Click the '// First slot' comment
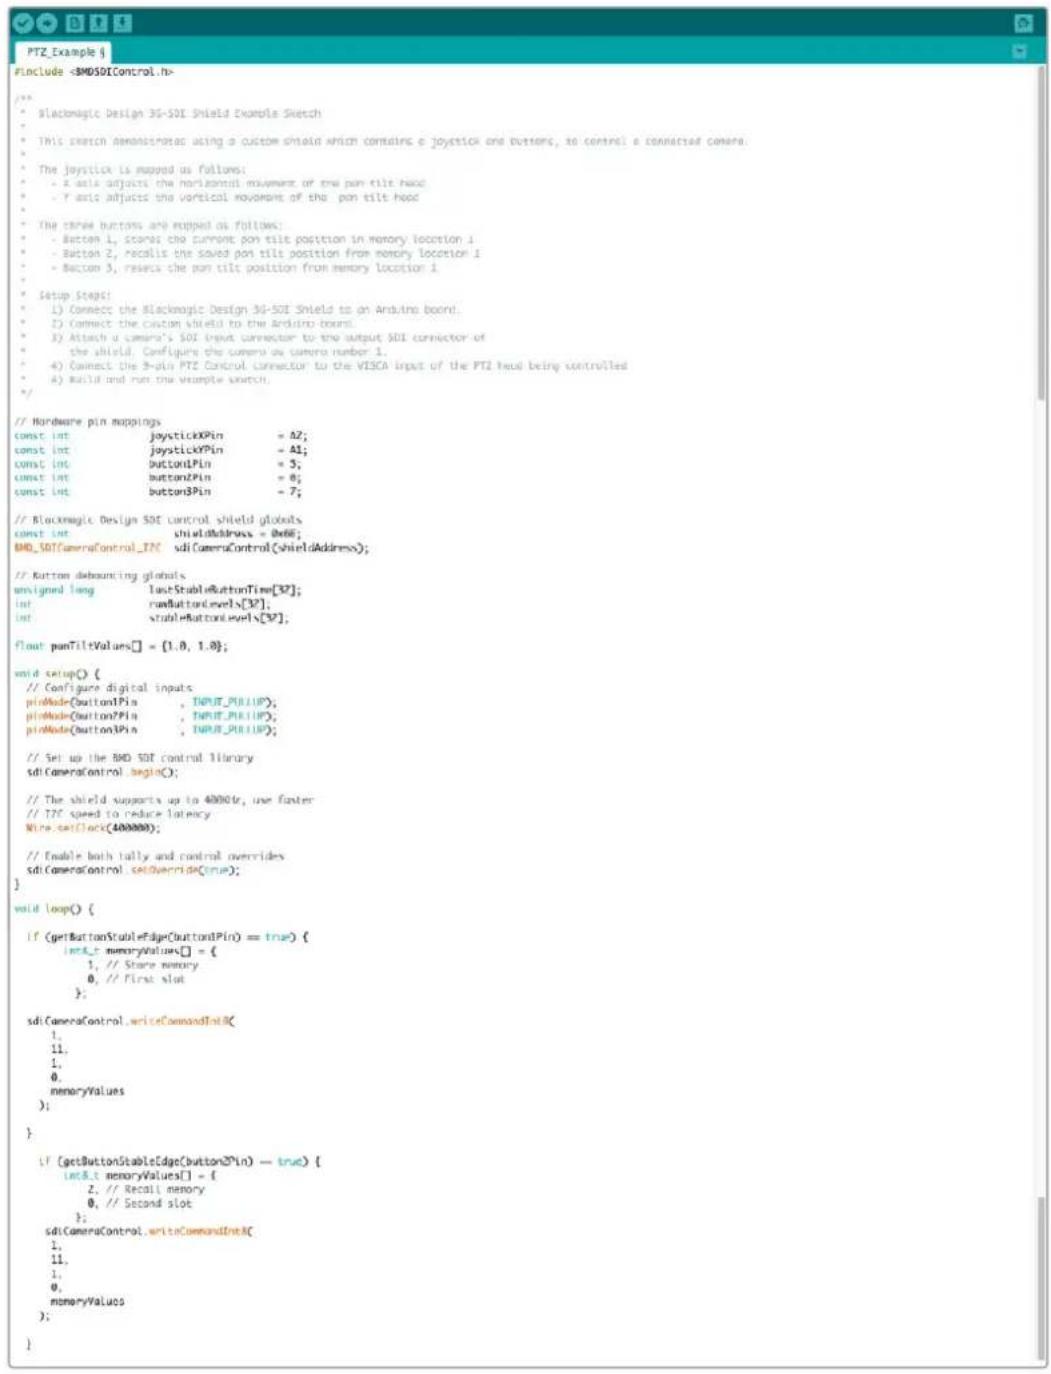 146,979
